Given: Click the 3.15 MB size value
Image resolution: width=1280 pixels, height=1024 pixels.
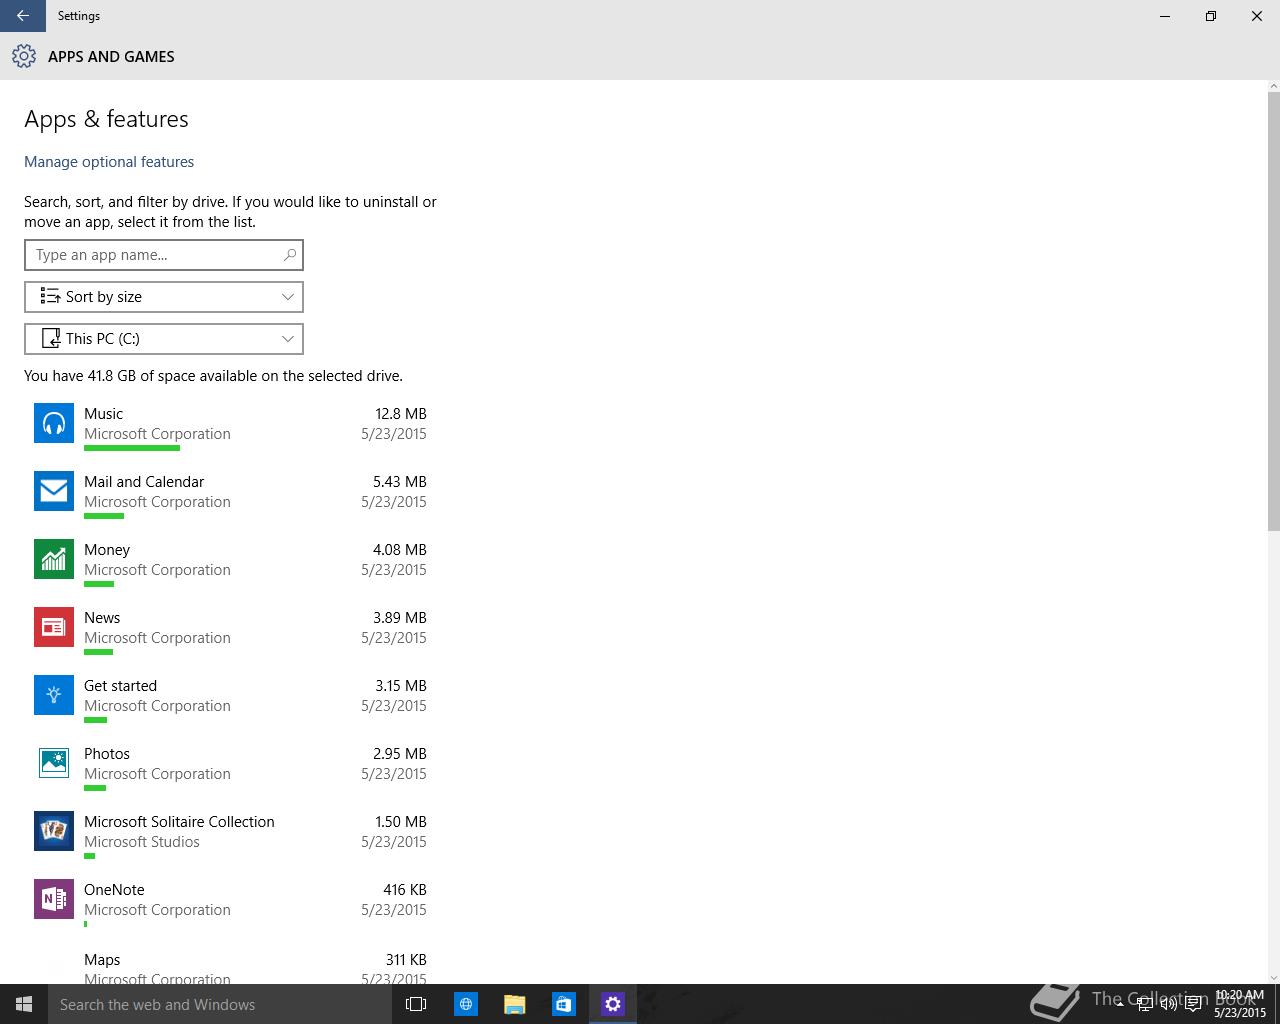Looking at the screenshot, I should (x=401, y=686).
